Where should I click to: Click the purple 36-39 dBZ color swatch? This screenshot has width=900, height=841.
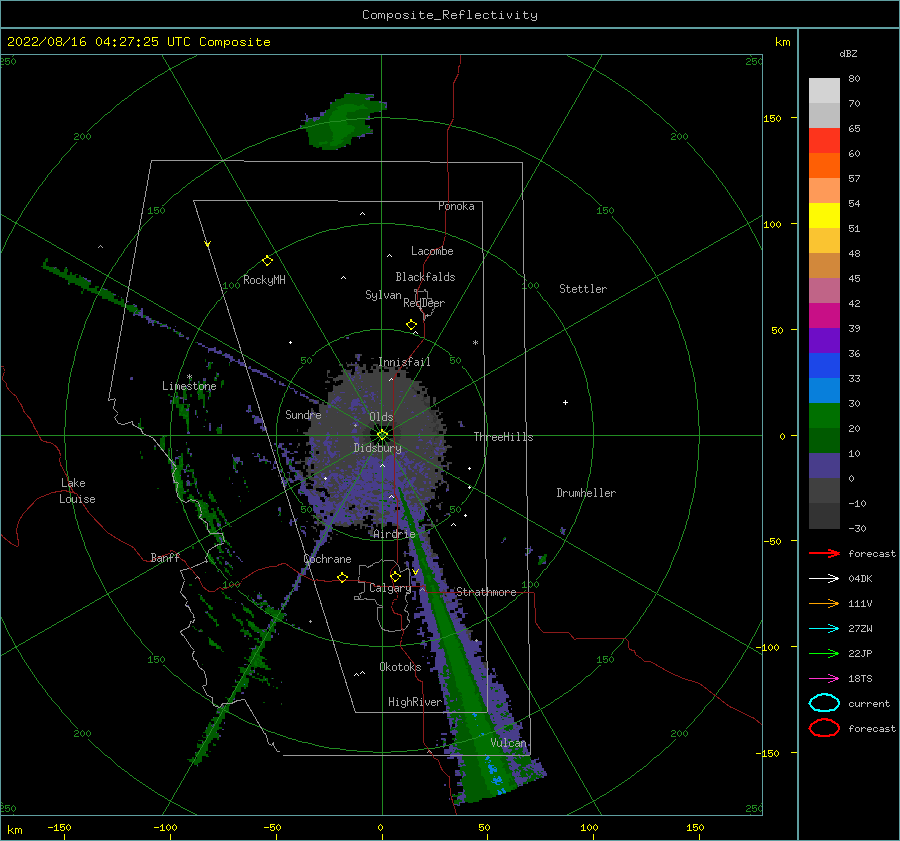[824, 340]
